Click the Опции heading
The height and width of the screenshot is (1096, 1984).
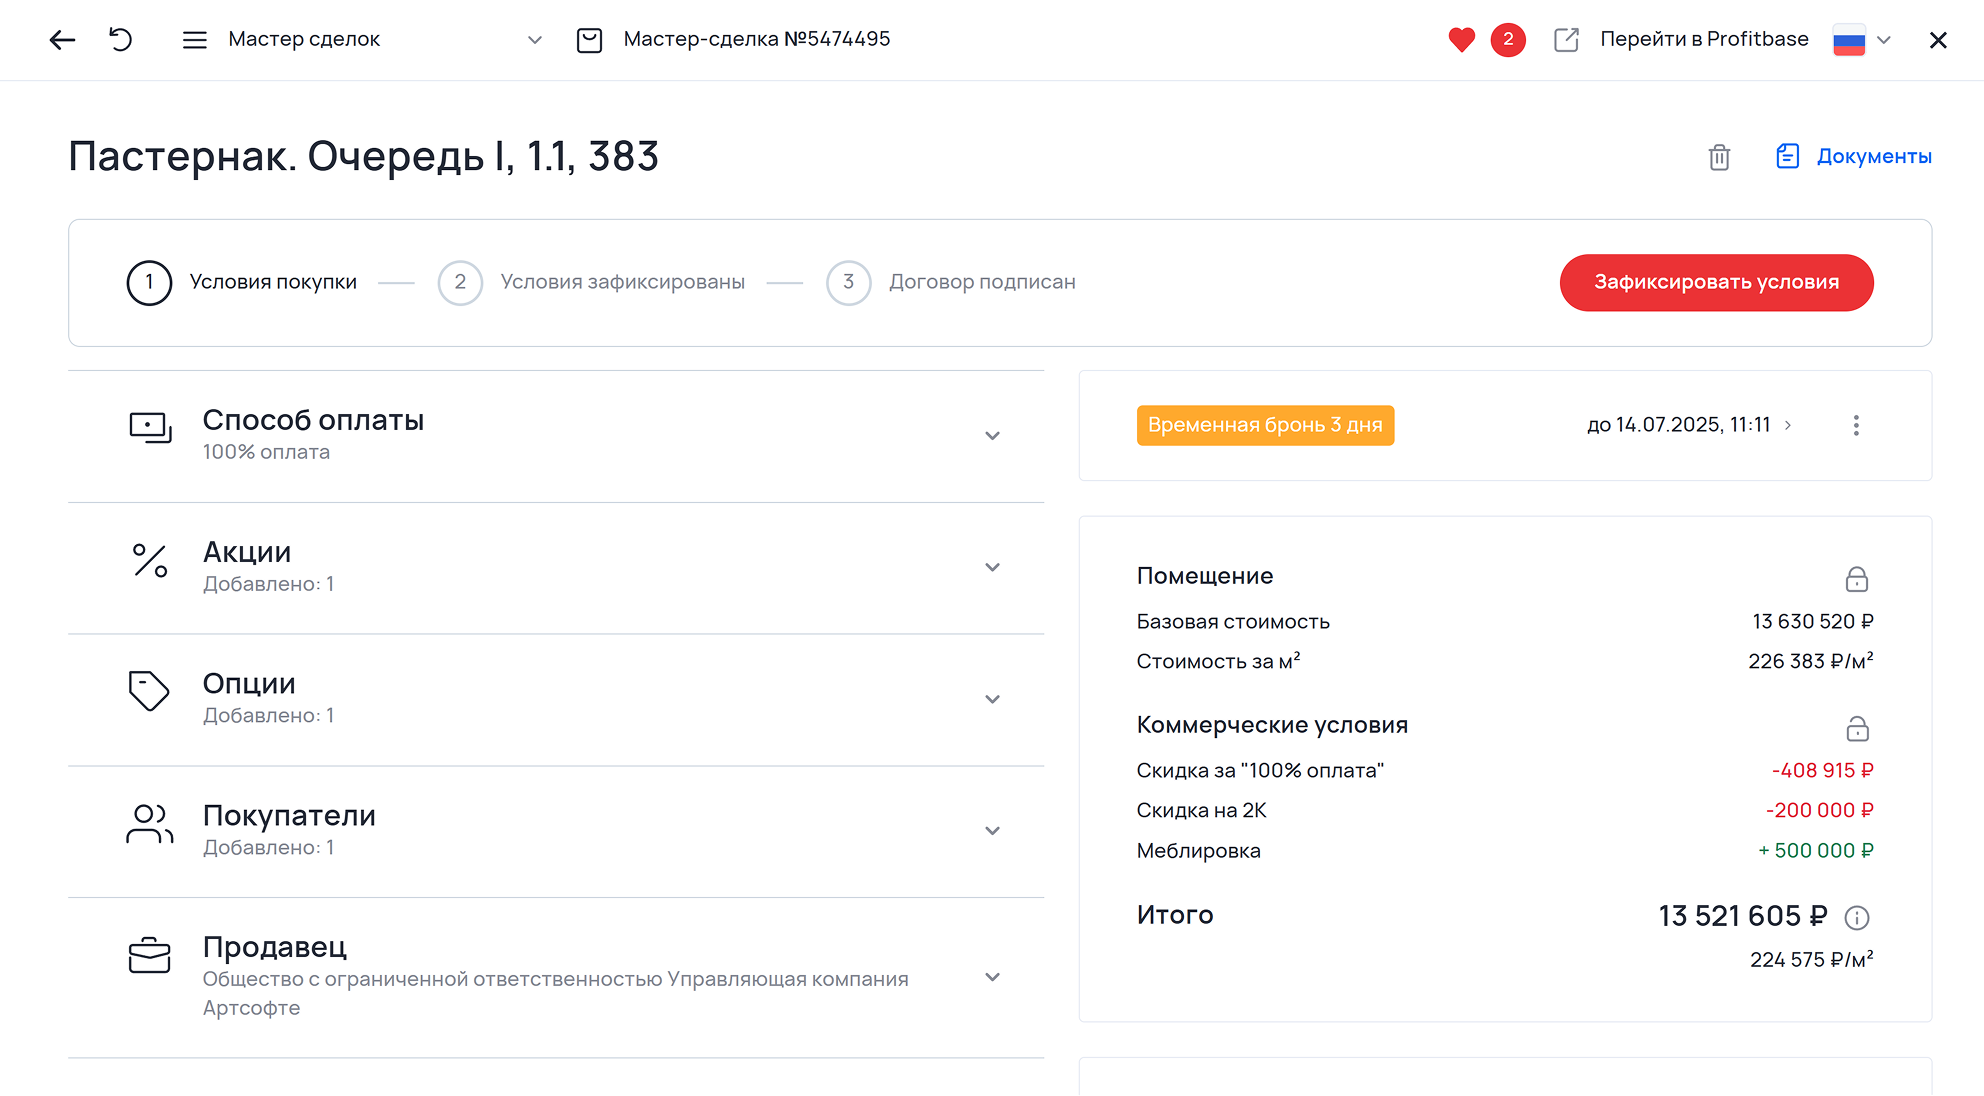click(249, 684)
